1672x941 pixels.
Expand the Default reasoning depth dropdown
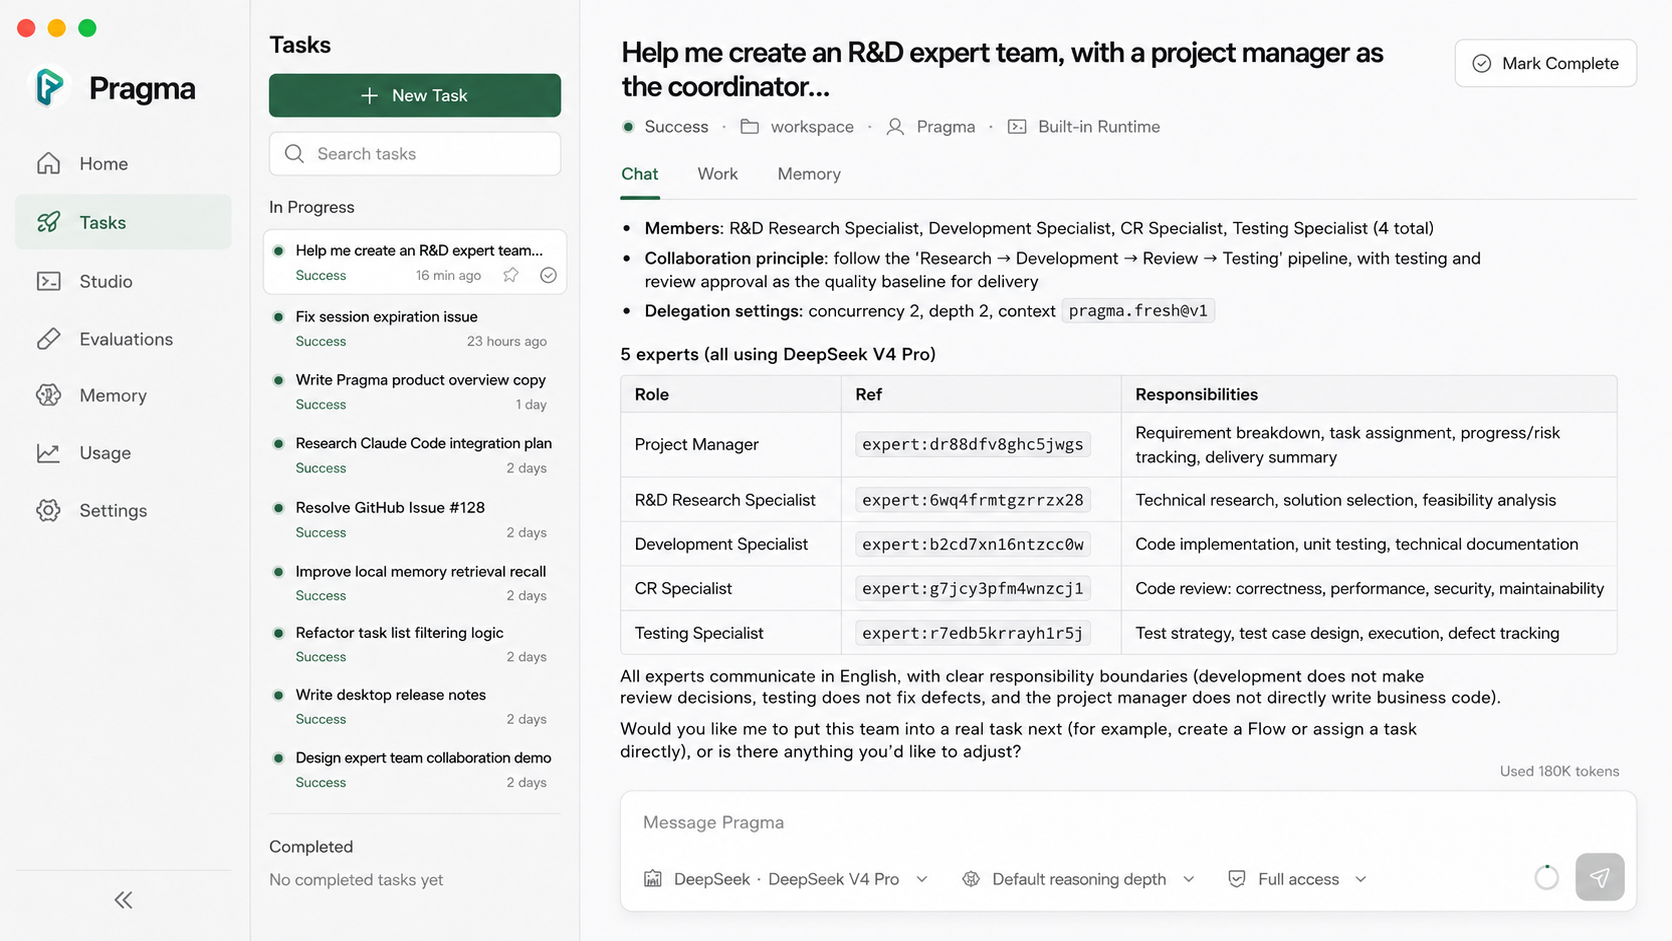pyautogui.click(x=1188, y=879)
